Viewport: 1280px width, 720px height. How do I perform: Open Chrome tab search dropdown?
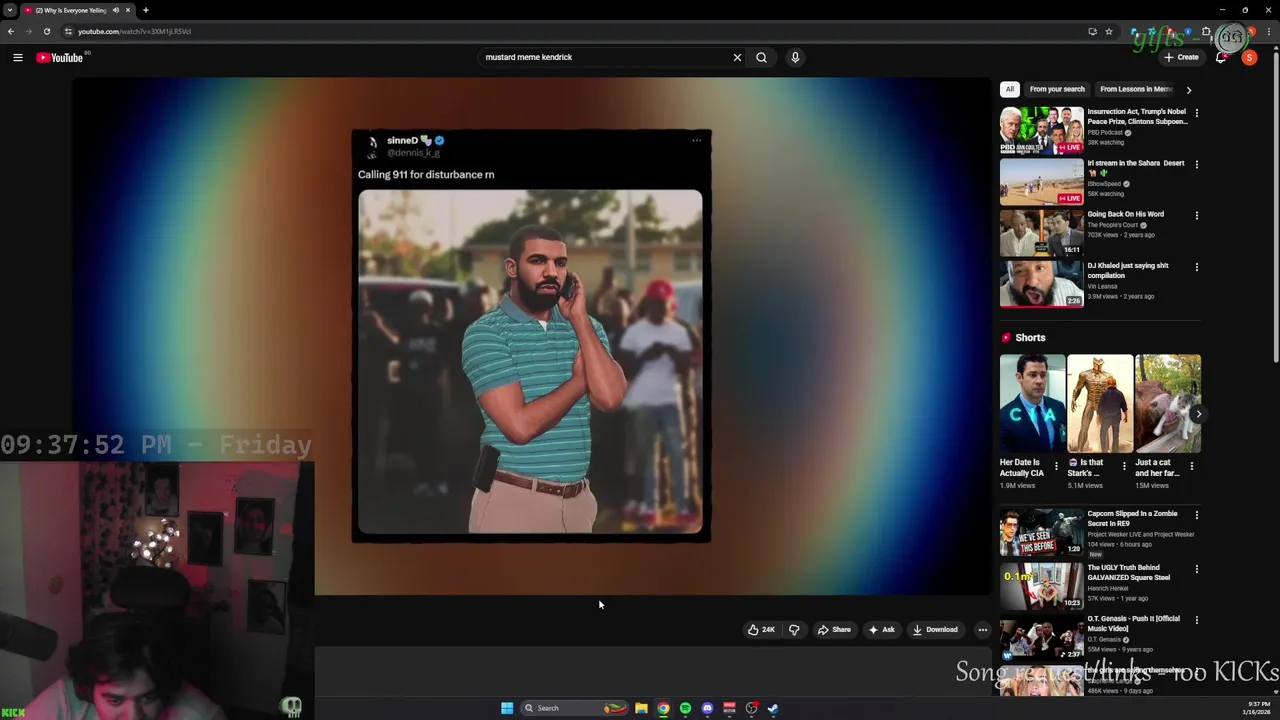[9, 10]
